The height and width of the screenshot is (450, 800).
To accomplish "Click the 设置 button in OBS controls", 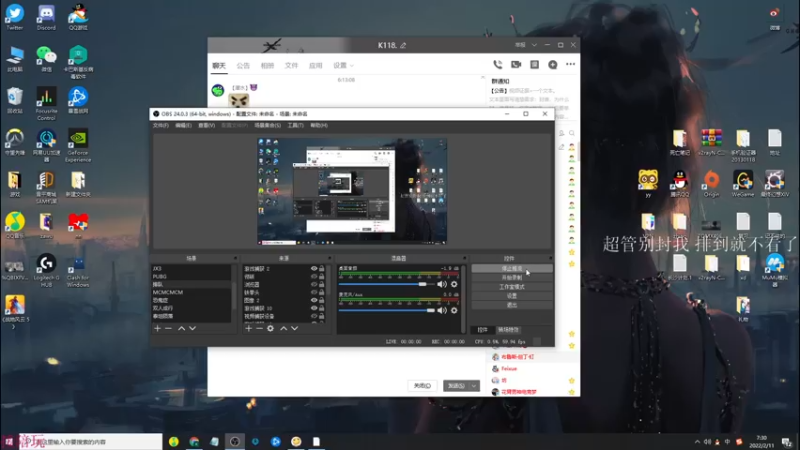I will coord(512,296).
